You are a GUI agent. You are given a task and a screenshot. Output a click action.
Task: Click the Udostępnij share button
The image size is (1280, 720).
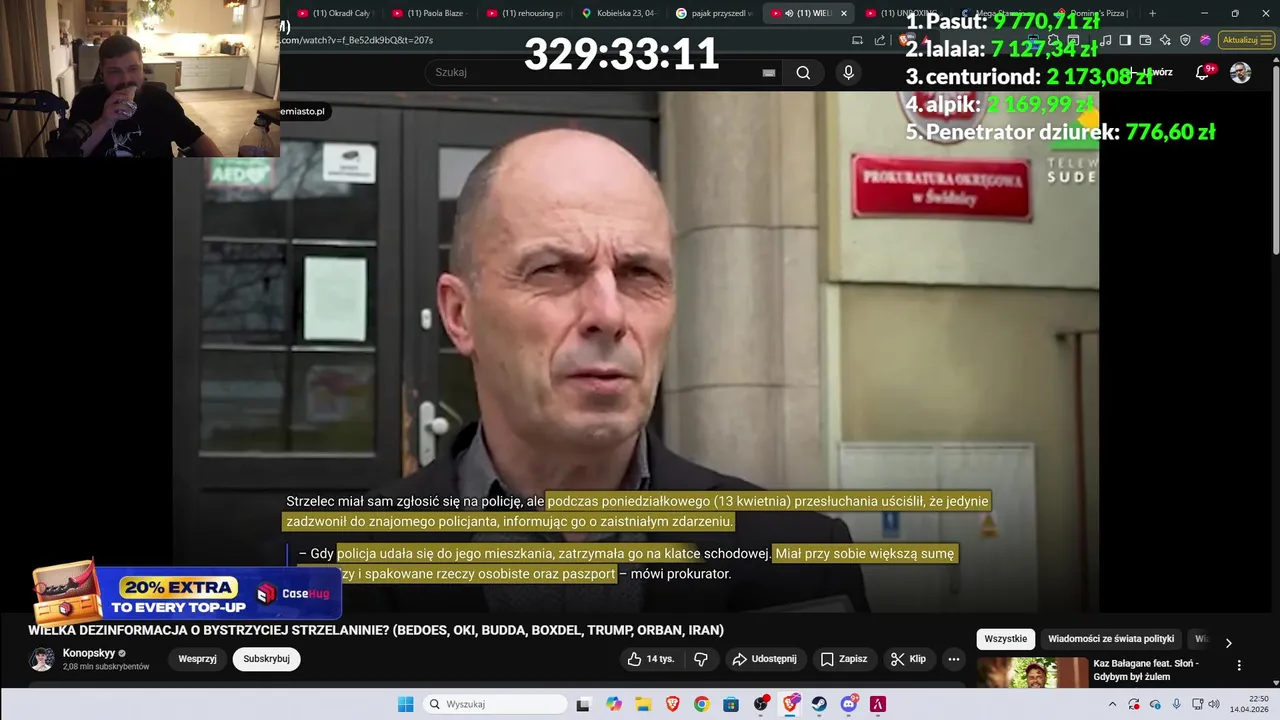click(764, 659)
